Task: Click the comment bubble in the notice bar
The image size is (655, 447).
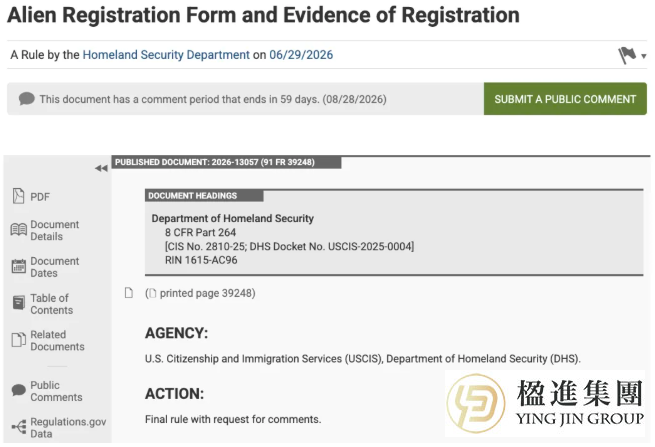Action: (26, 99)
